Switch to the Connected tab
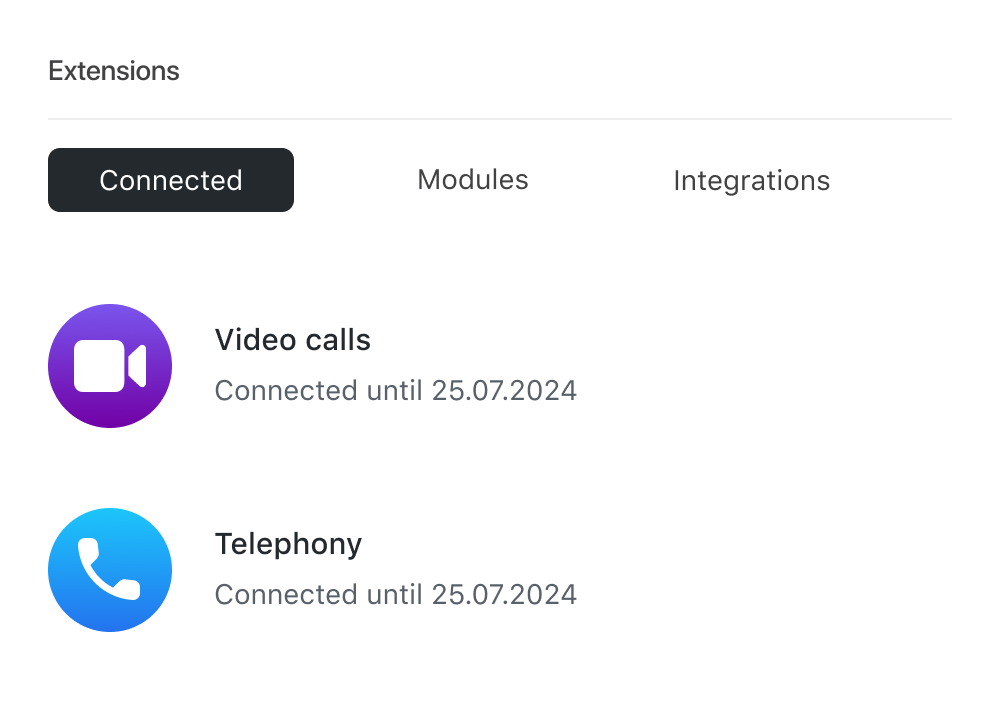The image size is (1008, 716). coord(171,180)
